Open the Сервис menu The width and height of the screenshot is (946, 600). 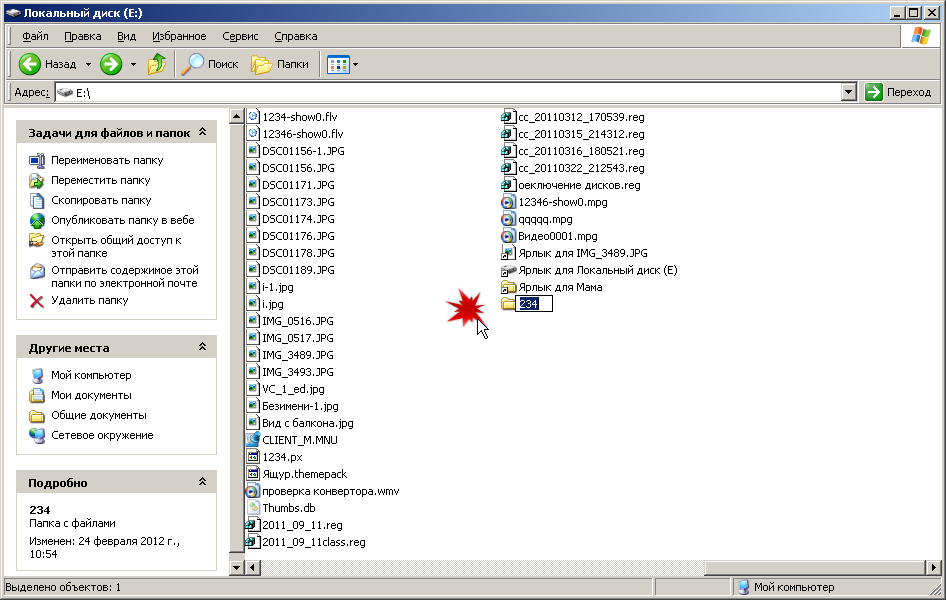click(x=240, y=36)
